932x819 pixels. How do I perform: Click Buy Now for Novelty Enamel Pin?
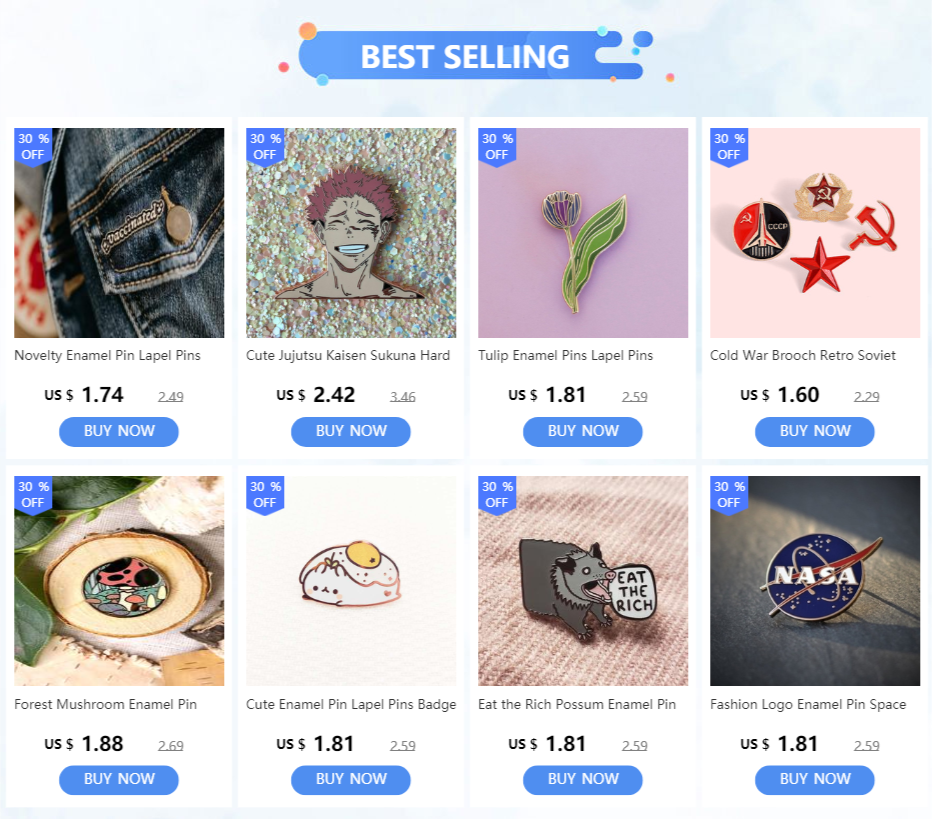coord(119,431)
